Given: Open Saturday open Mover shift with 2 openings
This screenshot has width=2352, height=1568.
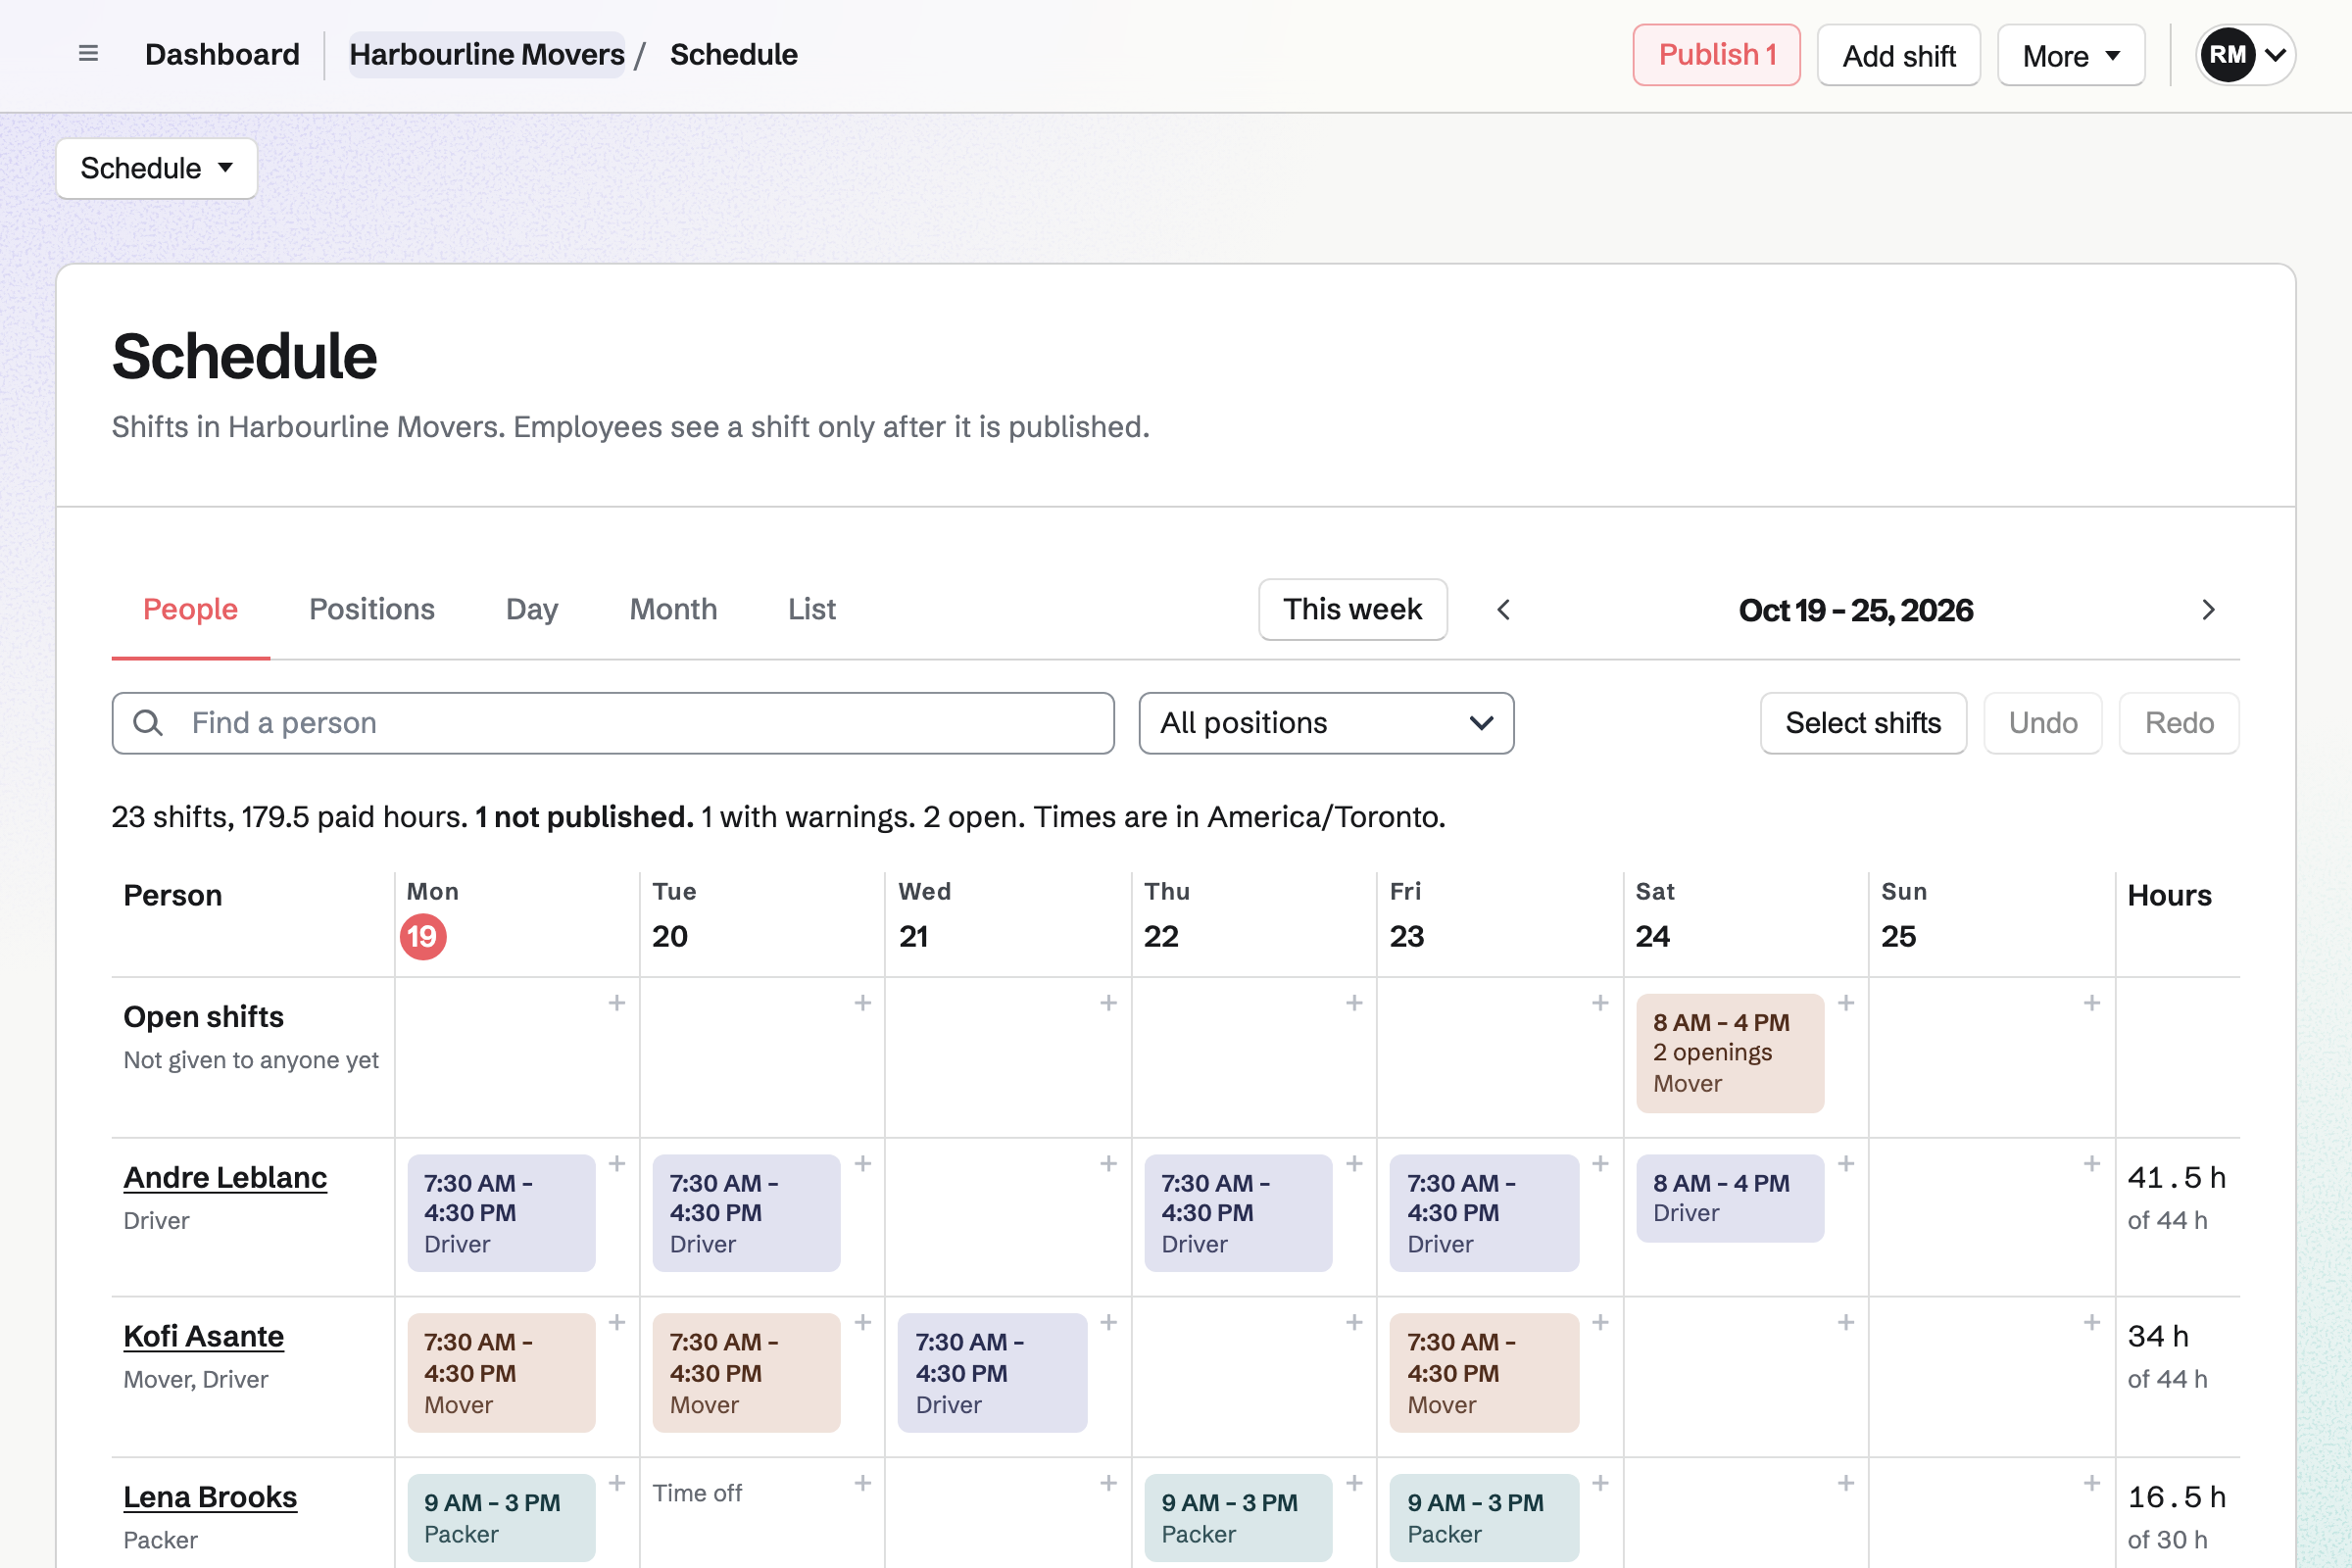Looking at the screenshot, I should pos(1730,1053).
